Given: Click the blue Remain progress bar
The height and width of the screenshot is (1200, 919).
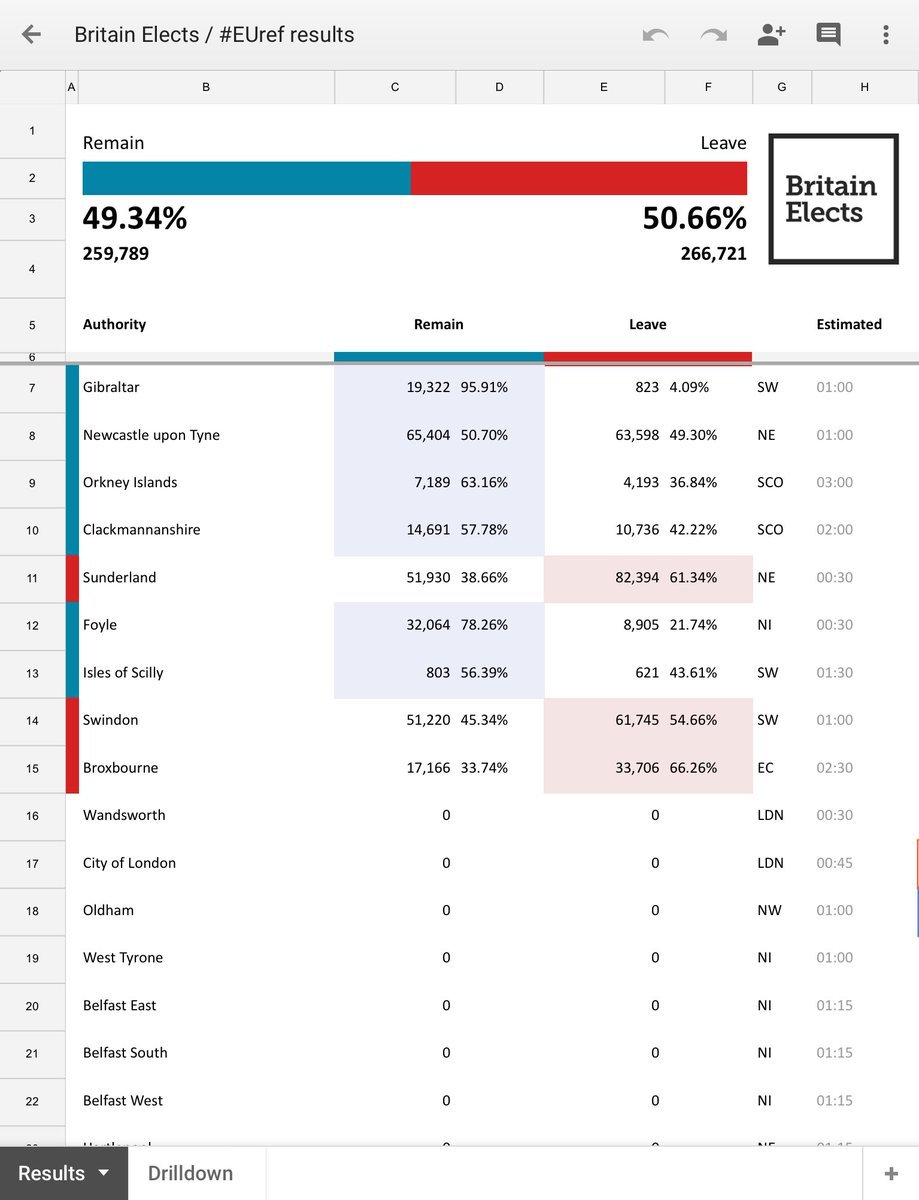Looking at the screenshot, I should point(247,178).
